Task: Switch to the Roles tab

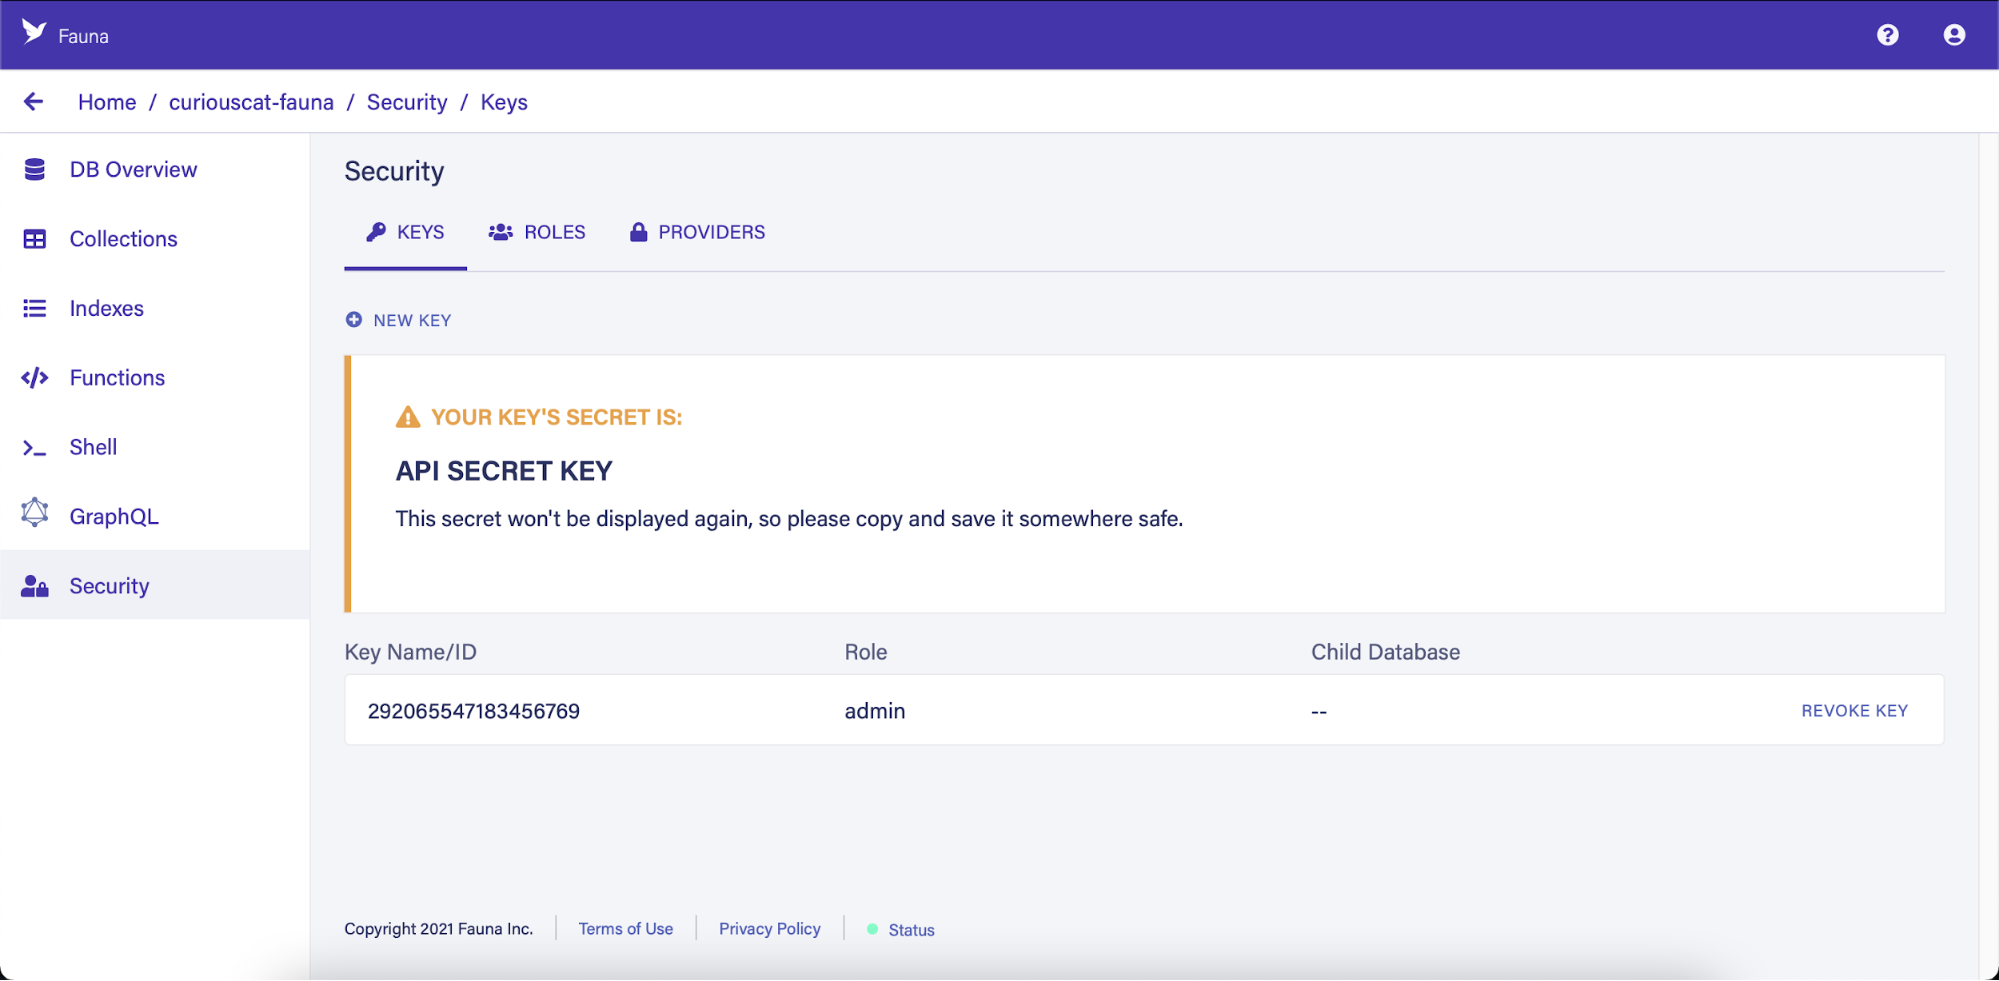Action: 537,232
